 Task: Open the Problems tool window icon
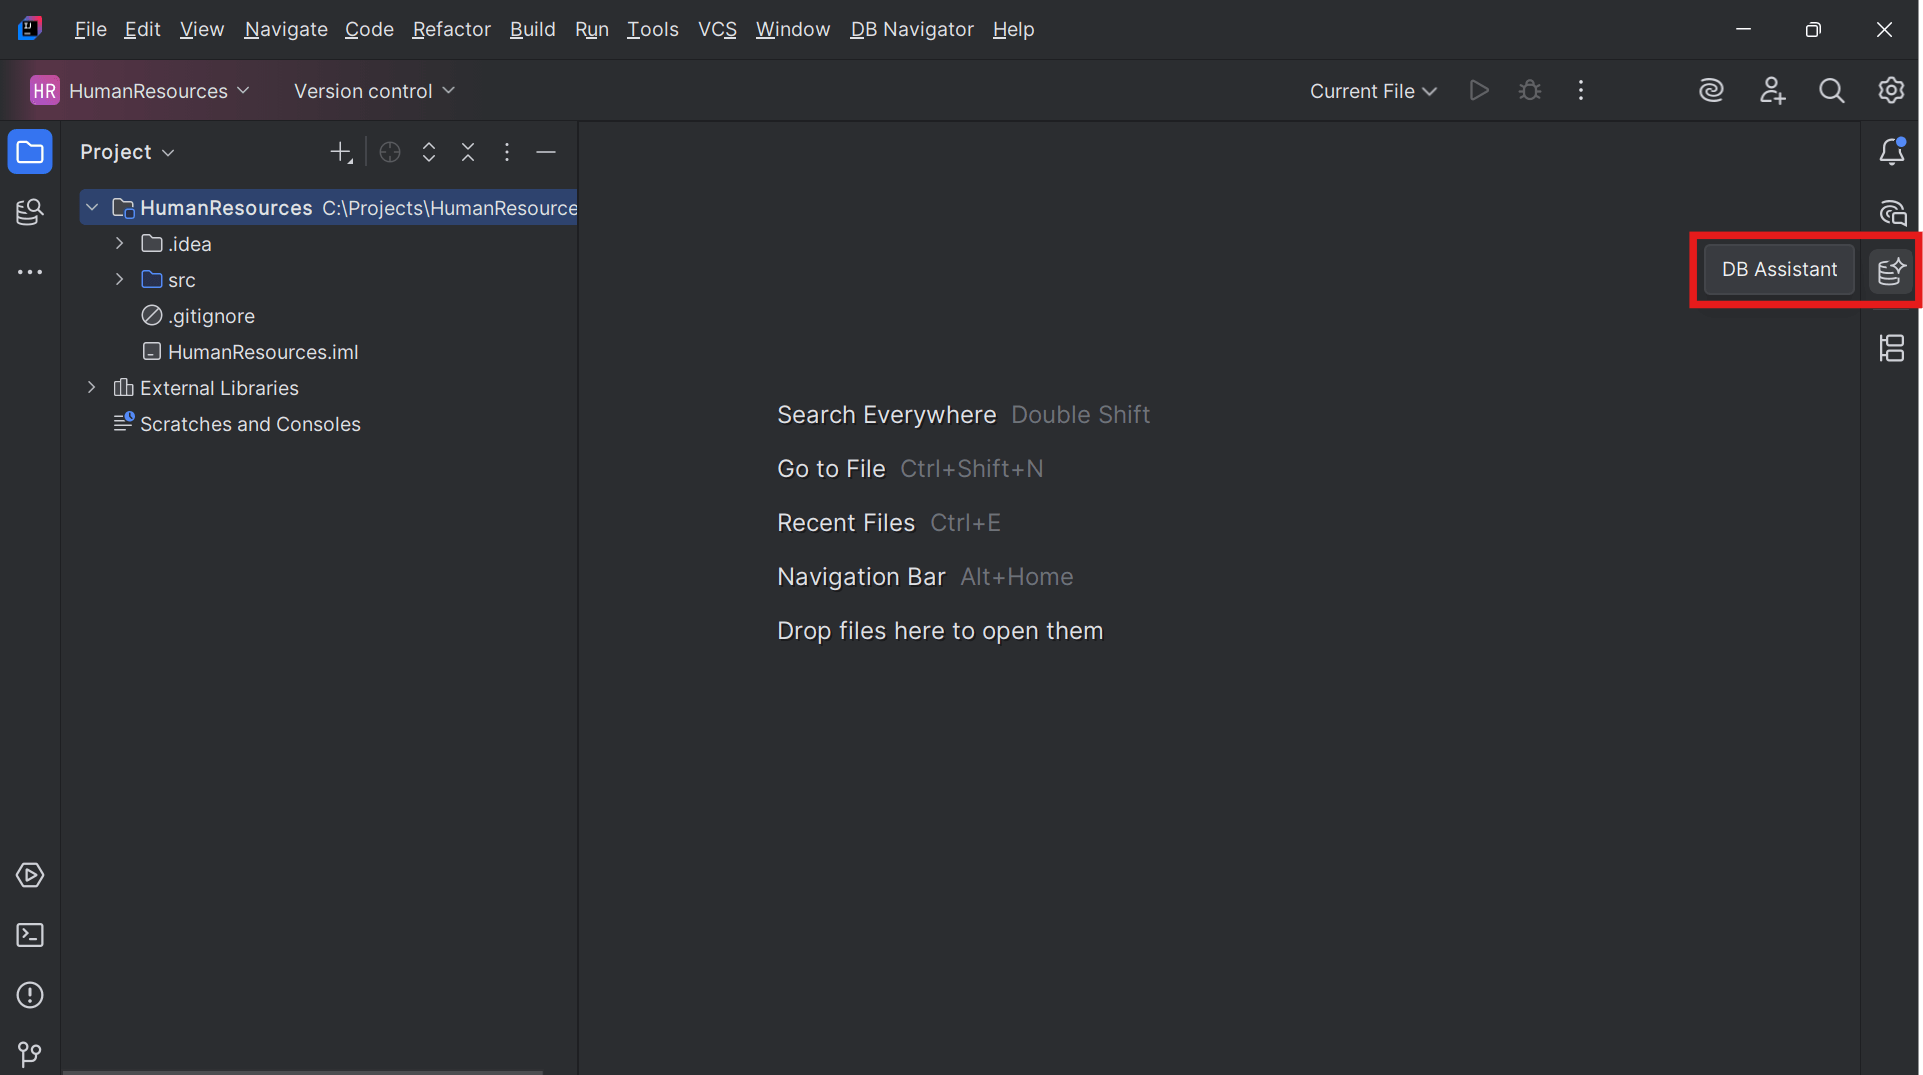click(x=30, y=995)
